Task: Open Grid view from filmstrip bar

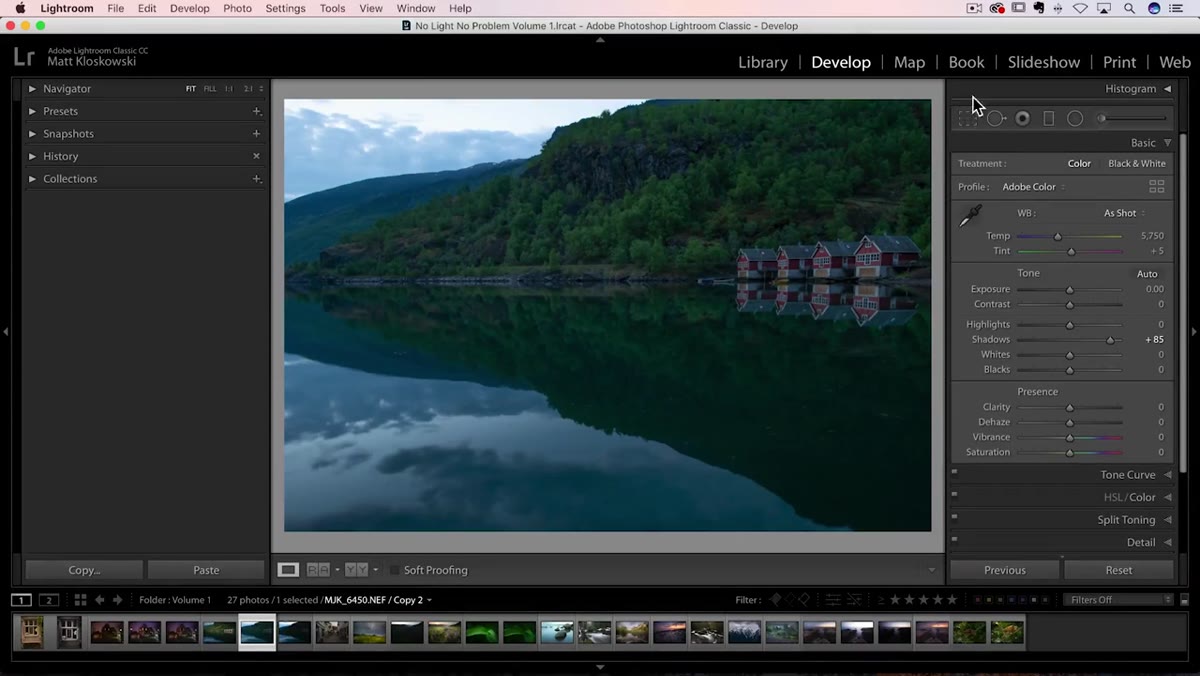Action: point(81,600)
